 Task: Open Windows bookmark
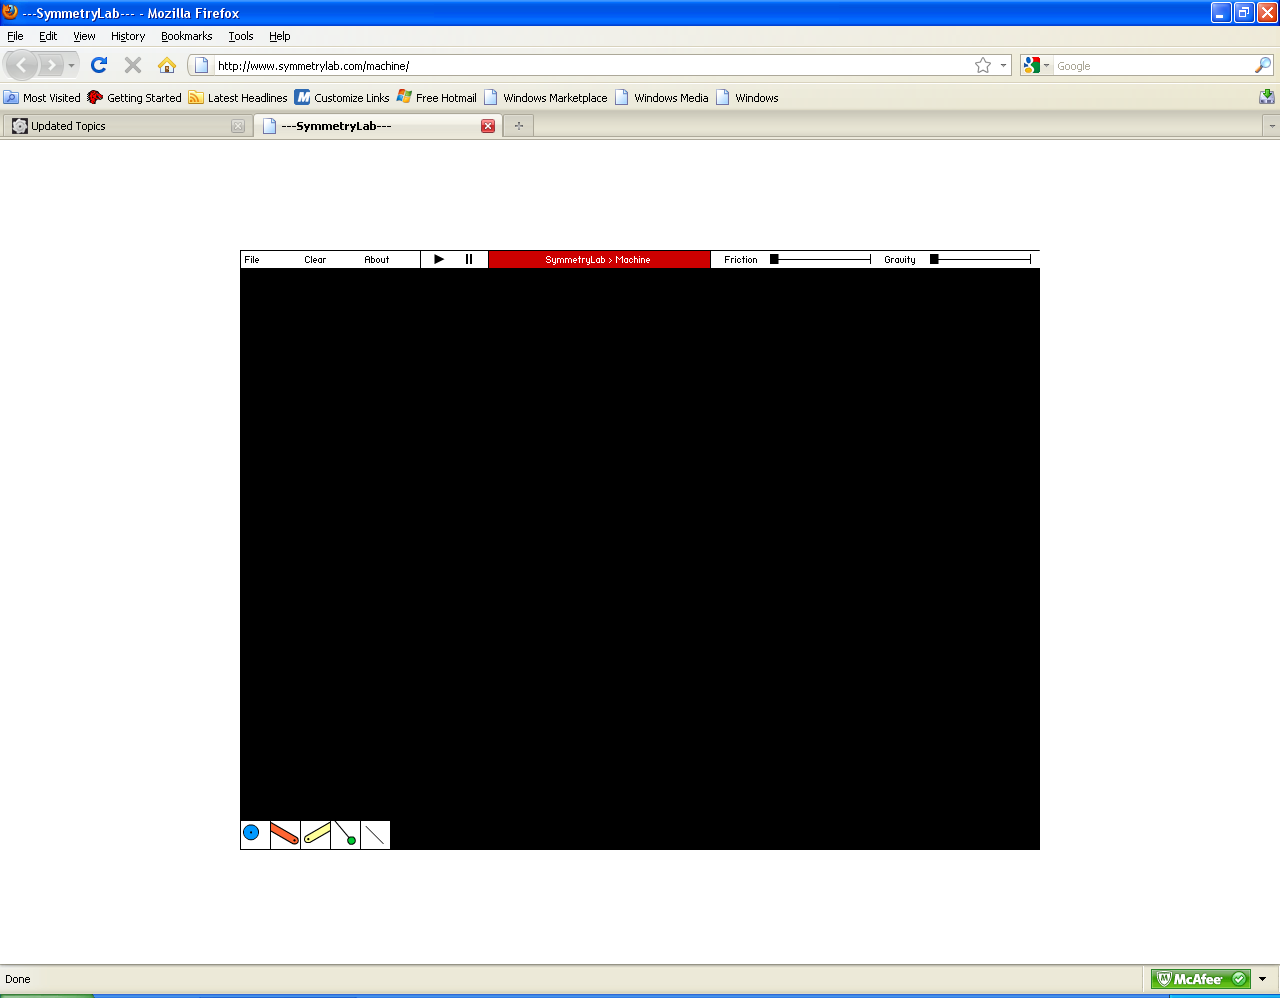747,98
